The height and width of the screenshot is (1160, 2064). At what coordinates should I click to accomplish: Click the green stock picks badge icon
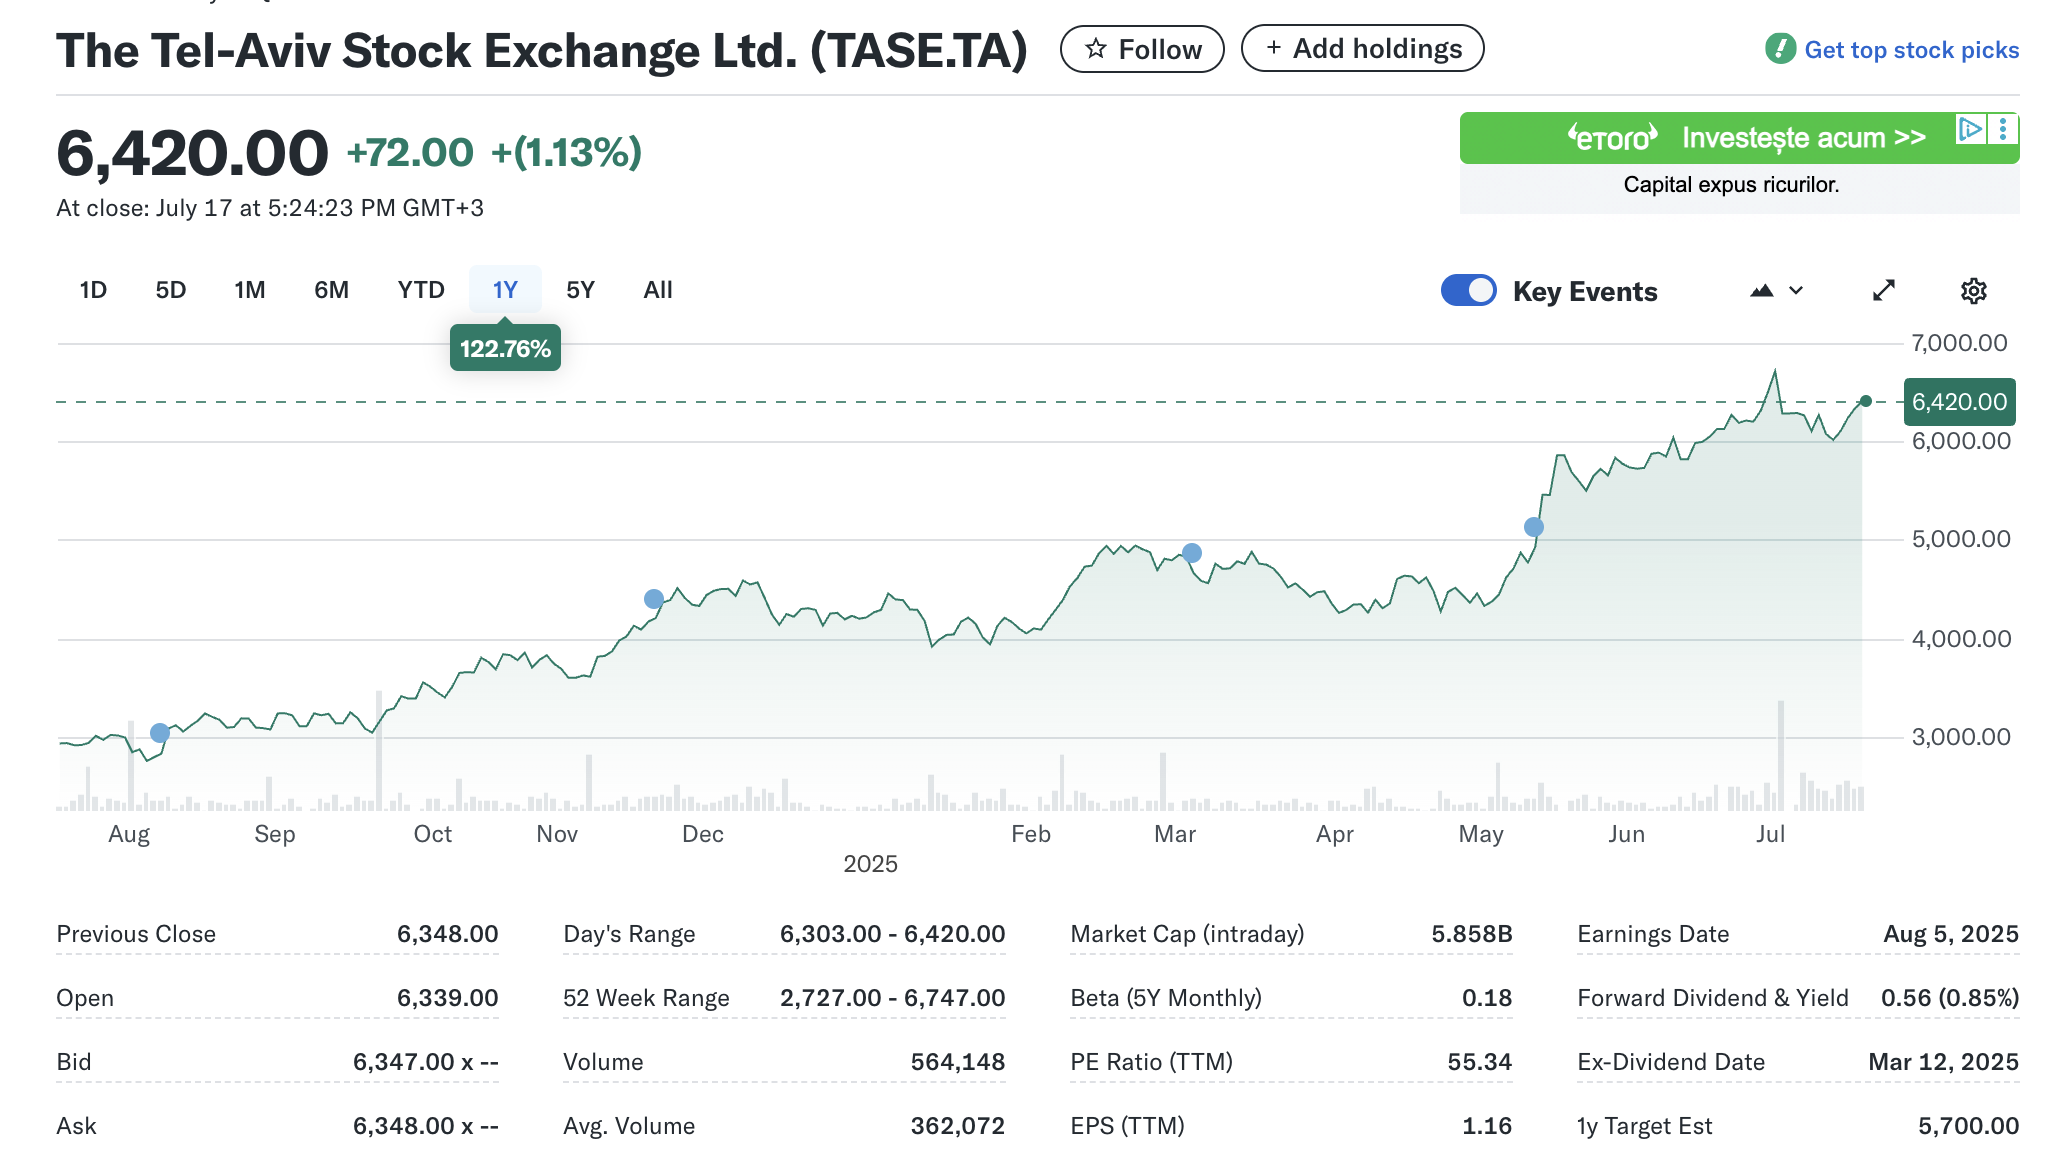(1780, 49)
